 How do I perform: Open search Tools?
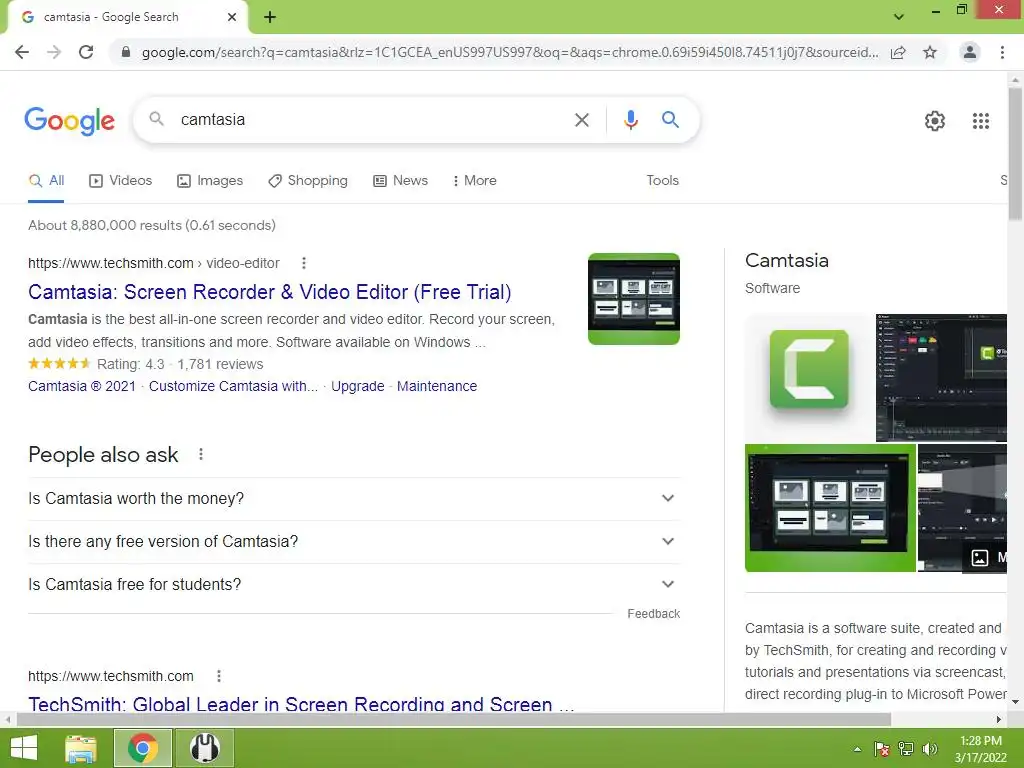(x=662, y=181)
